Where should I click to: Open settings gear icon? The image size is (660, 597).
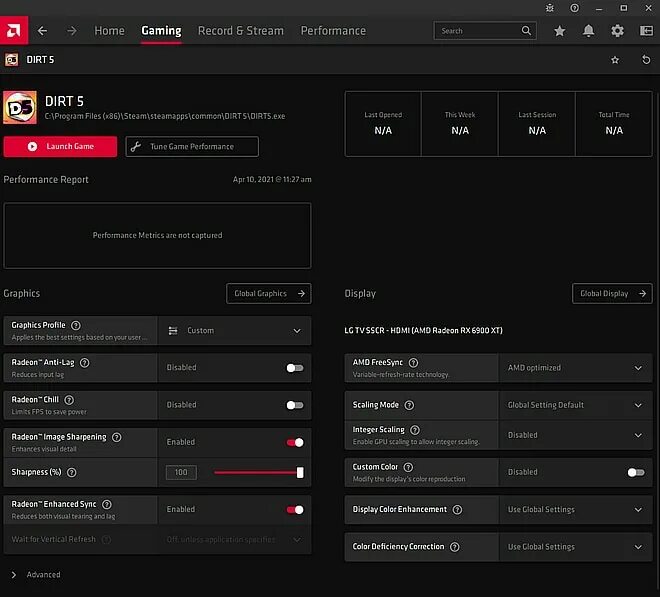[617, 31]
